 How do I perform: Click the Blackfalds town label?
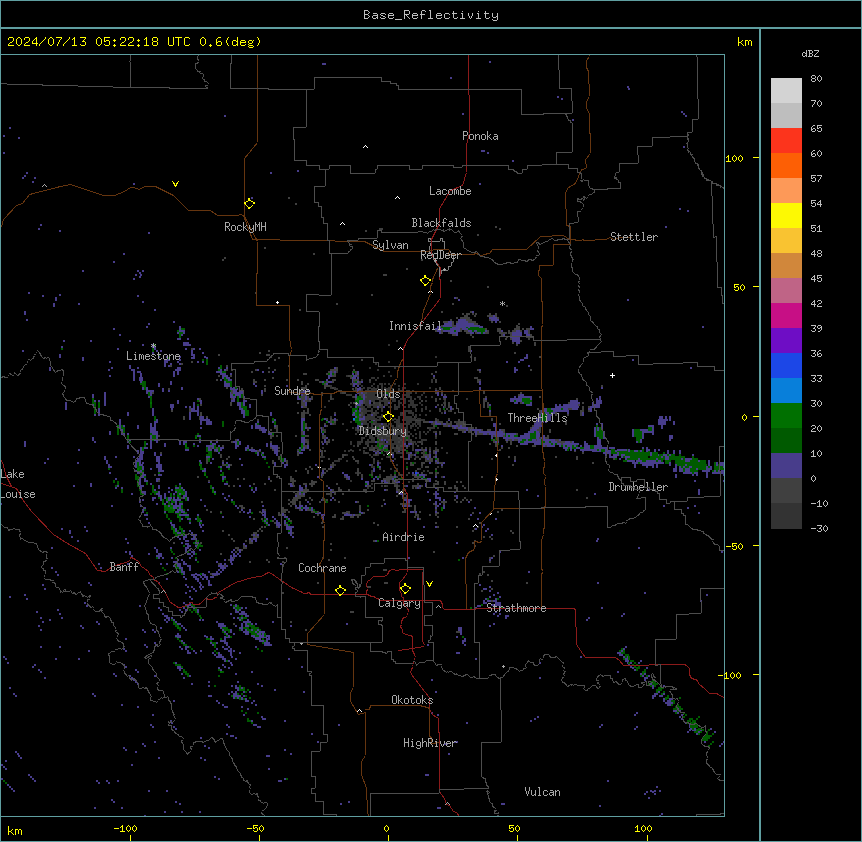coord(441,223)
